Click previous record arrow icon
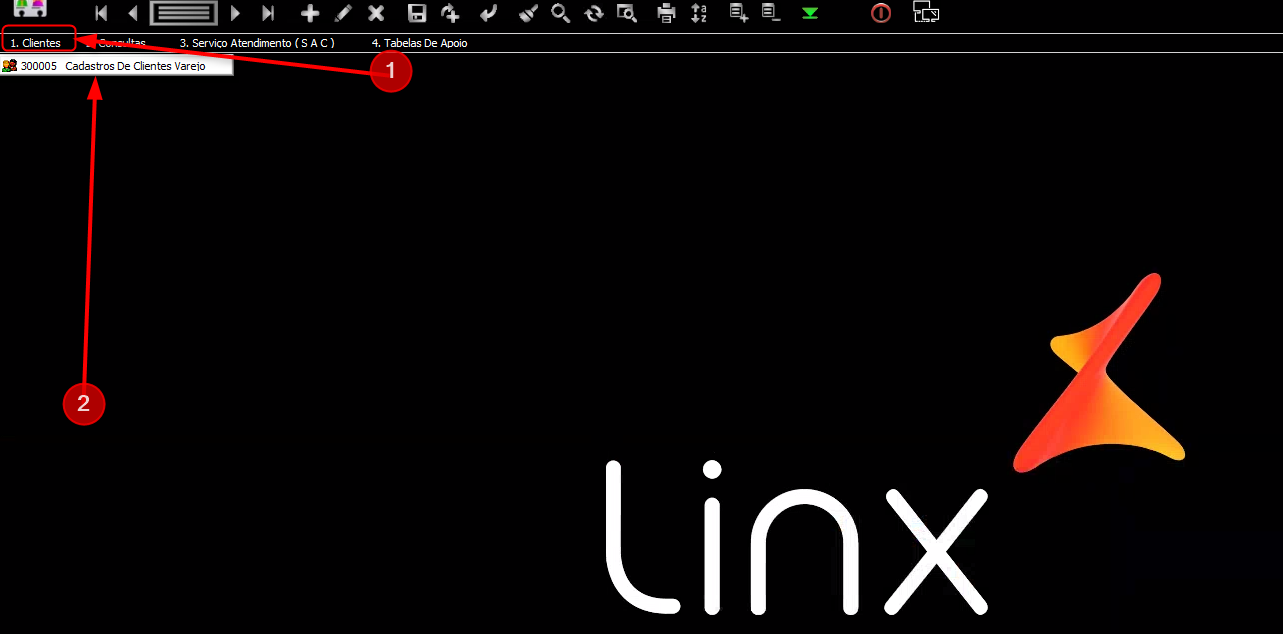The height and width of the screenshot is (634, 1283). pos(133,14)
